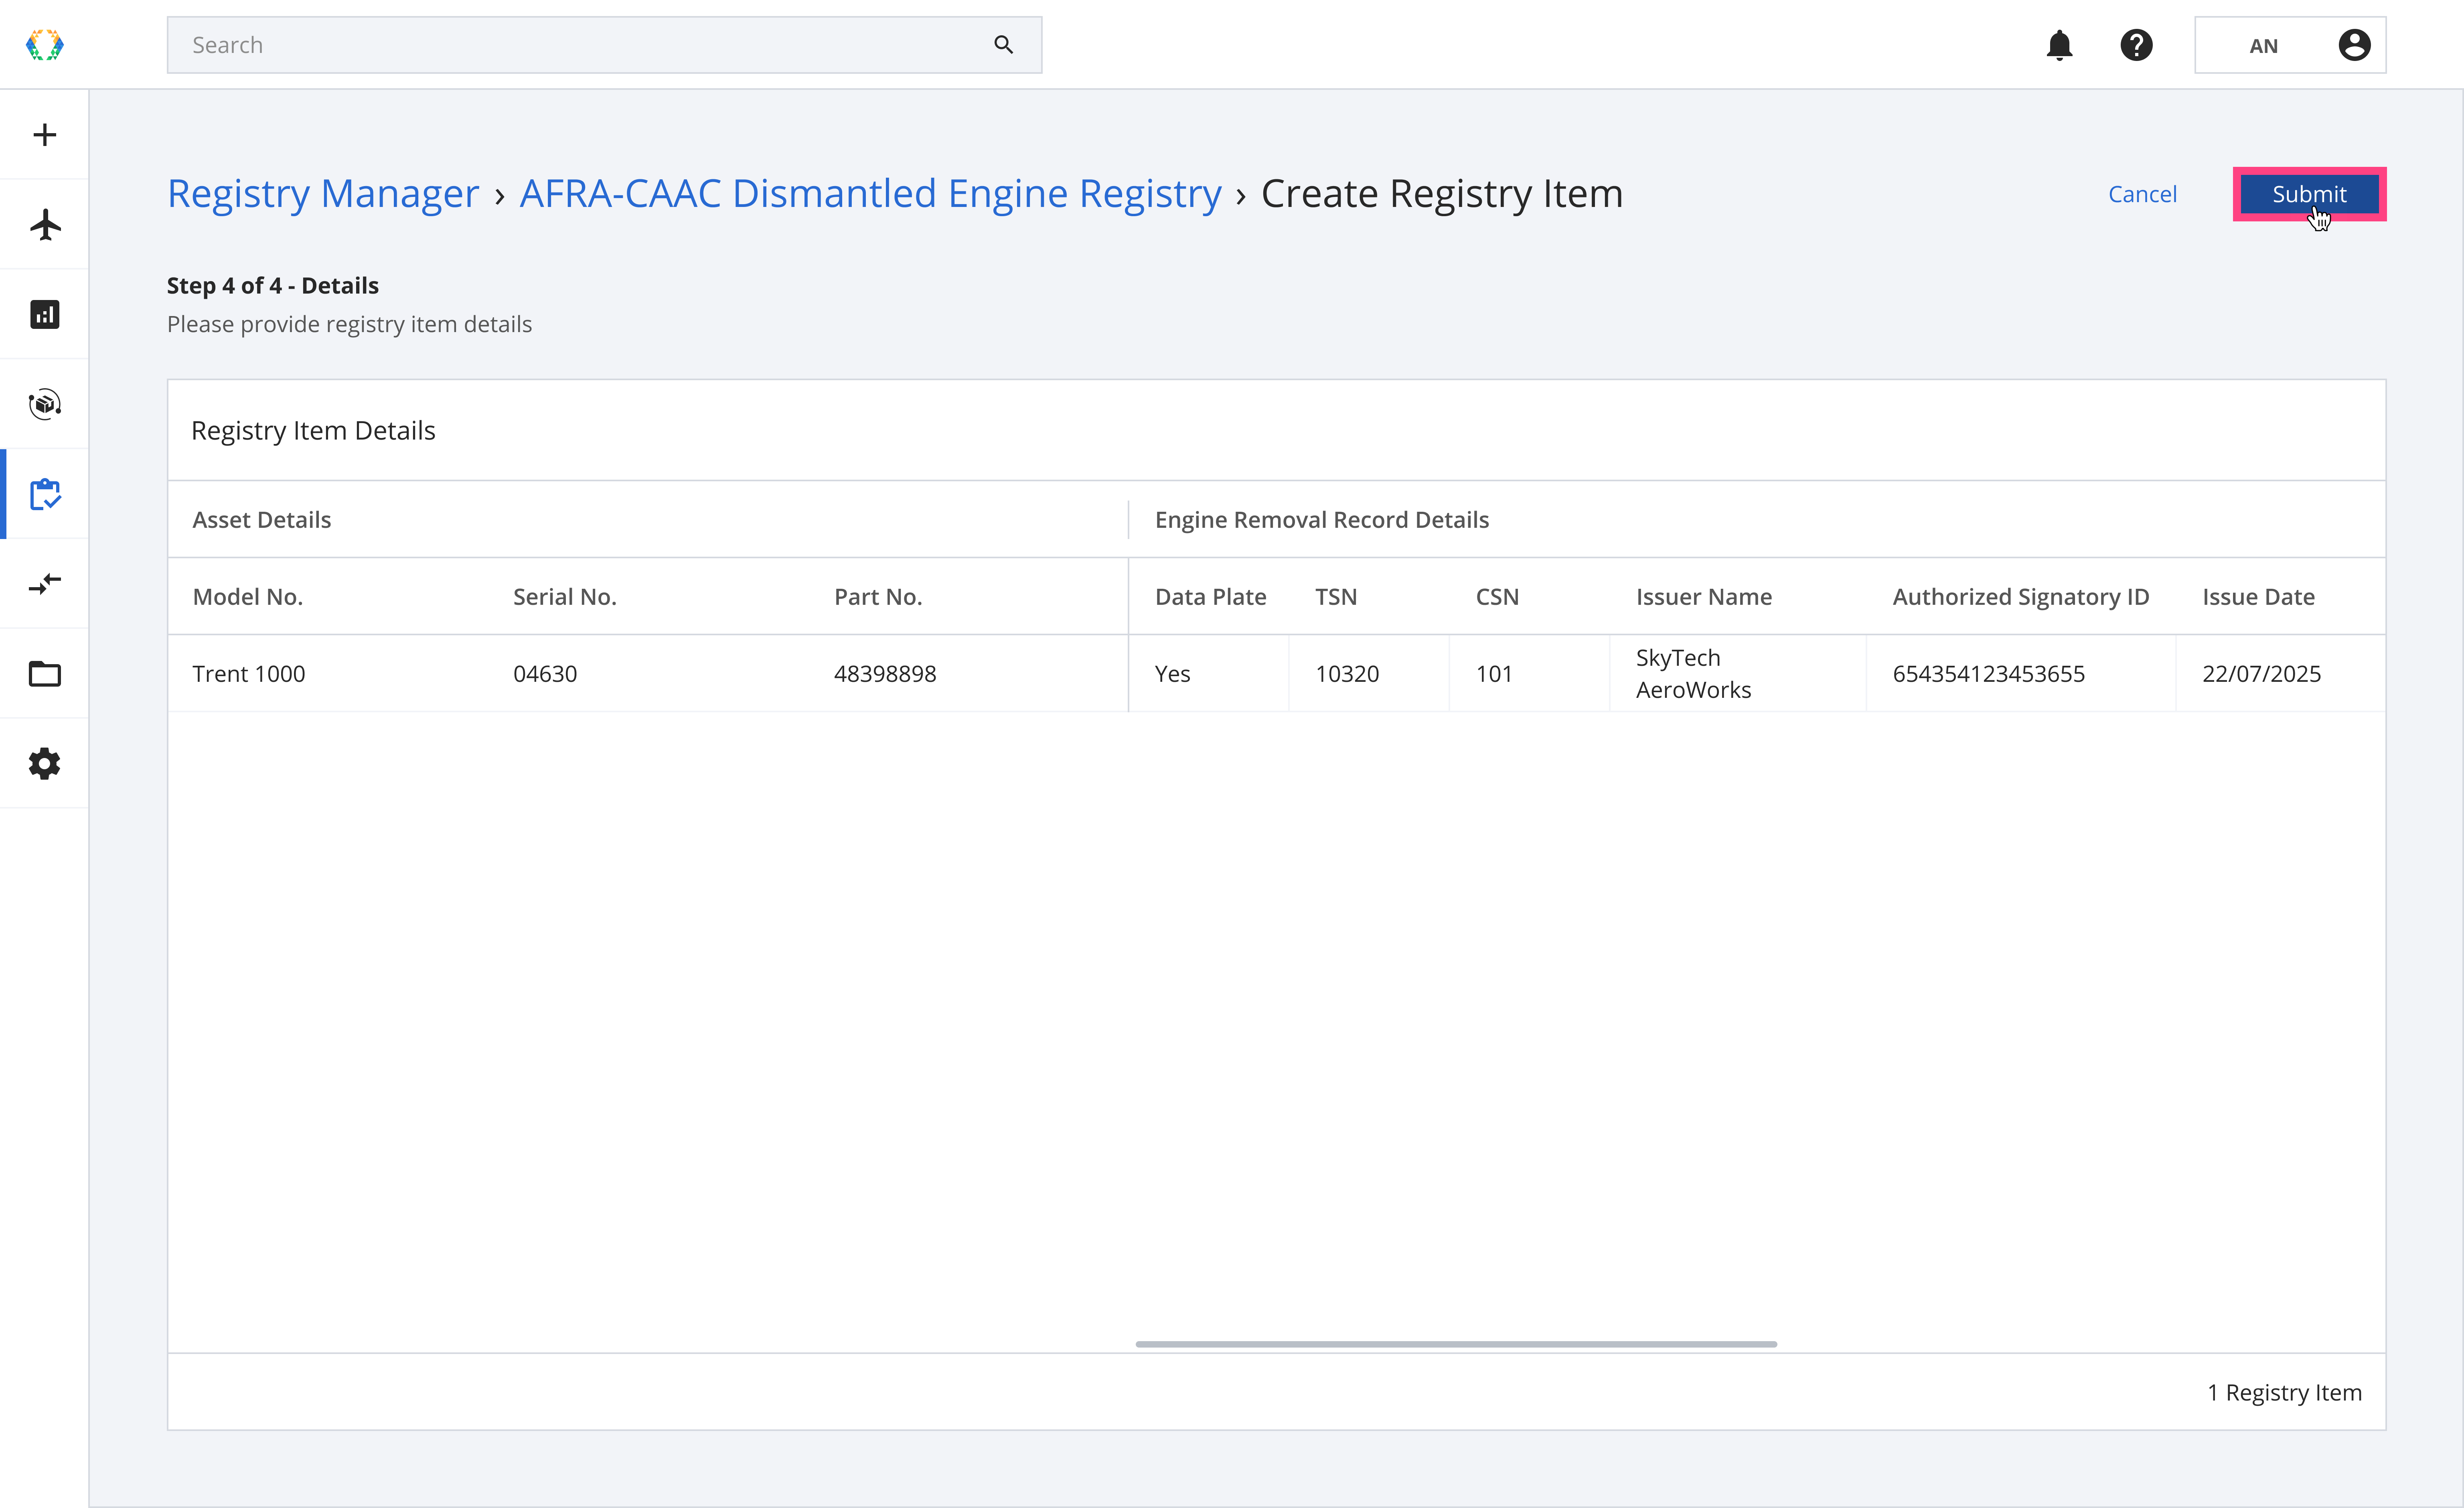This screenshot has width=2464, height=1508.
Task: Open the folder icon in sidebar
Action: click(x=44, y=673)
